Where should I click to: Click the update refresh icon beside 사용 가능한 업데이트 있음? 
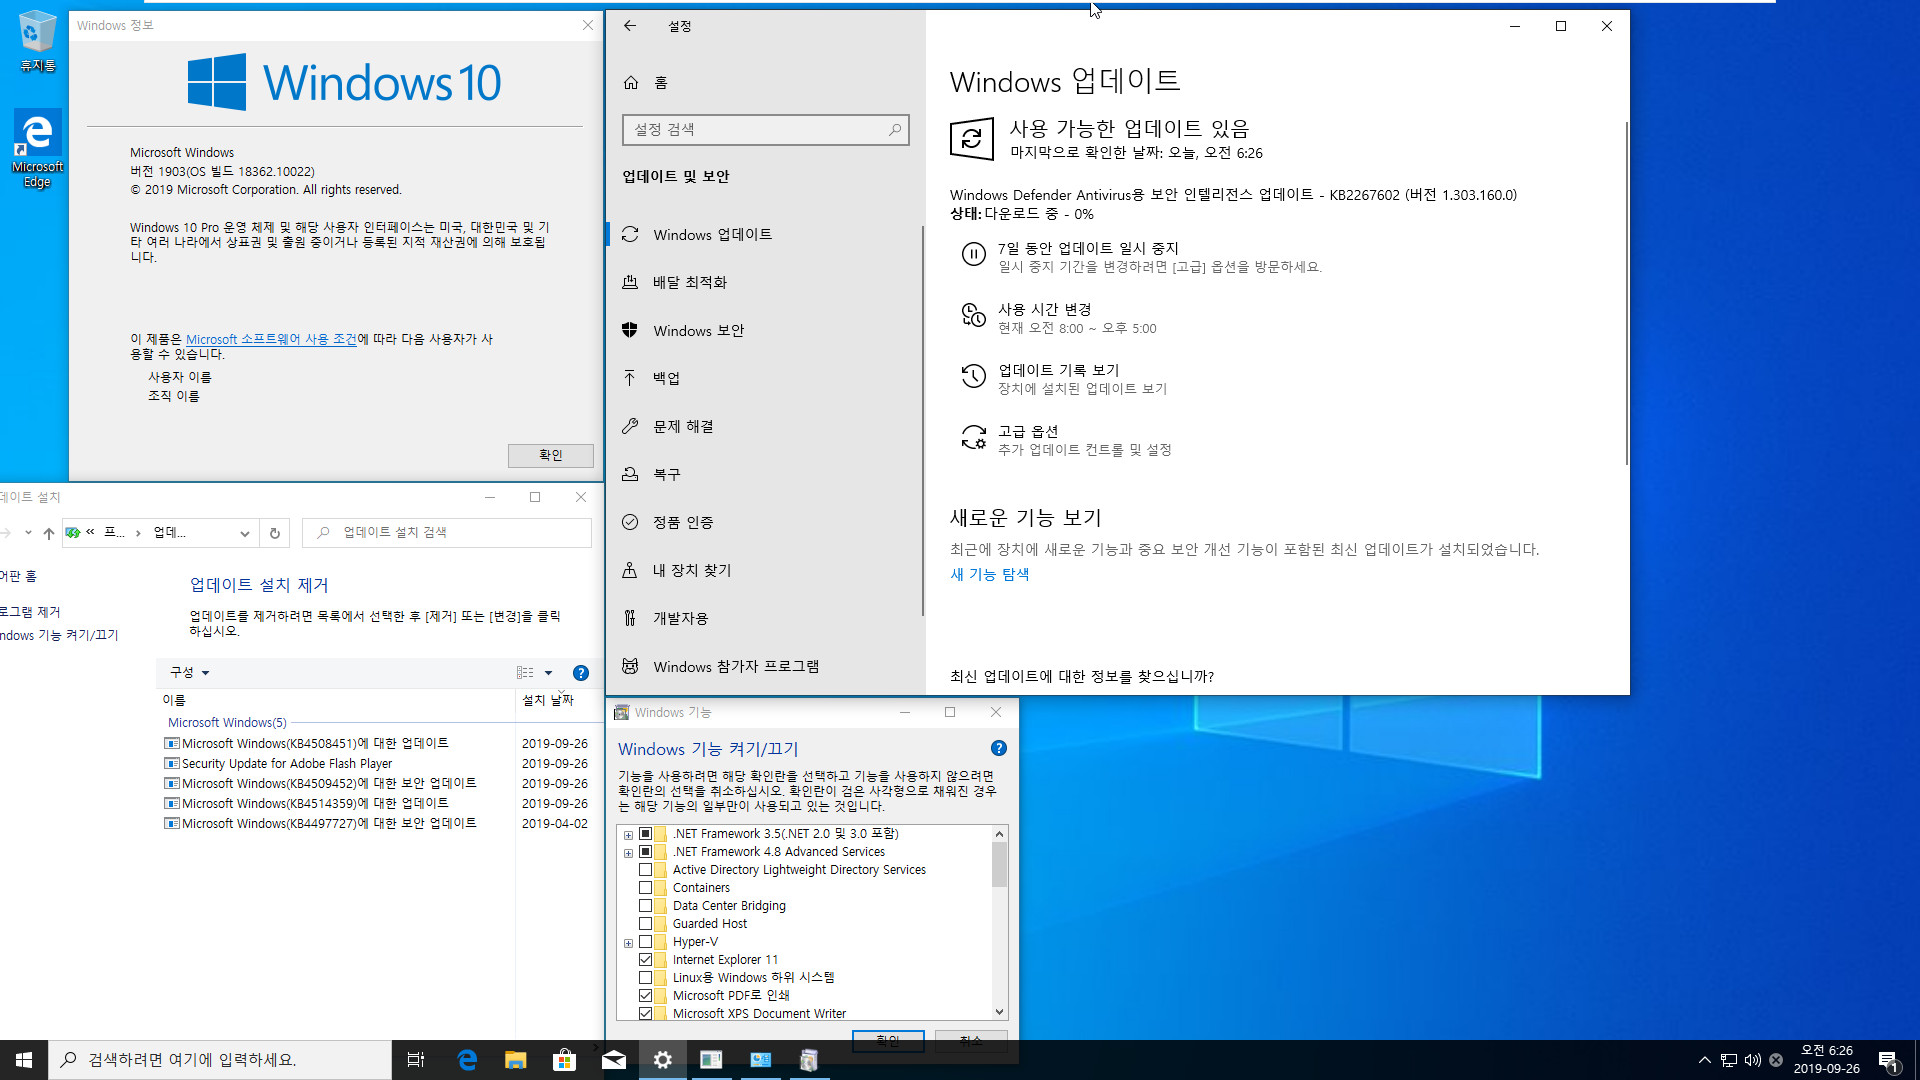pos(972,139)
